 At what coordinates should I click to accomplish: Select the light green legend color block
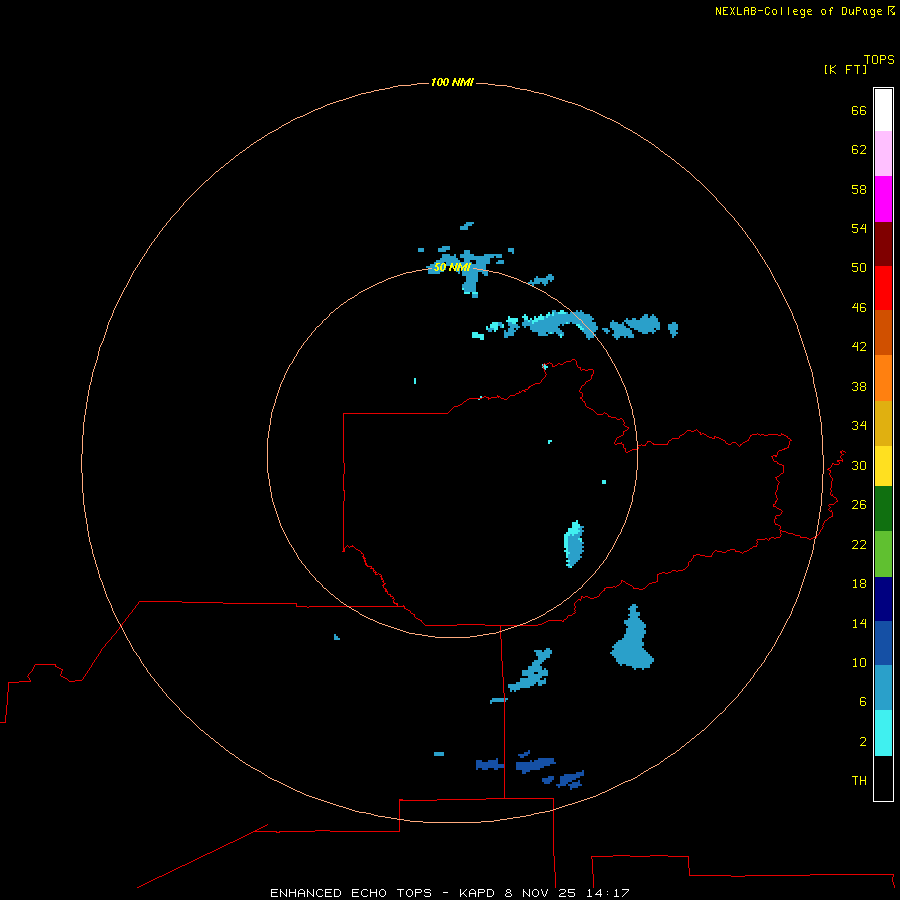point(883,554)
